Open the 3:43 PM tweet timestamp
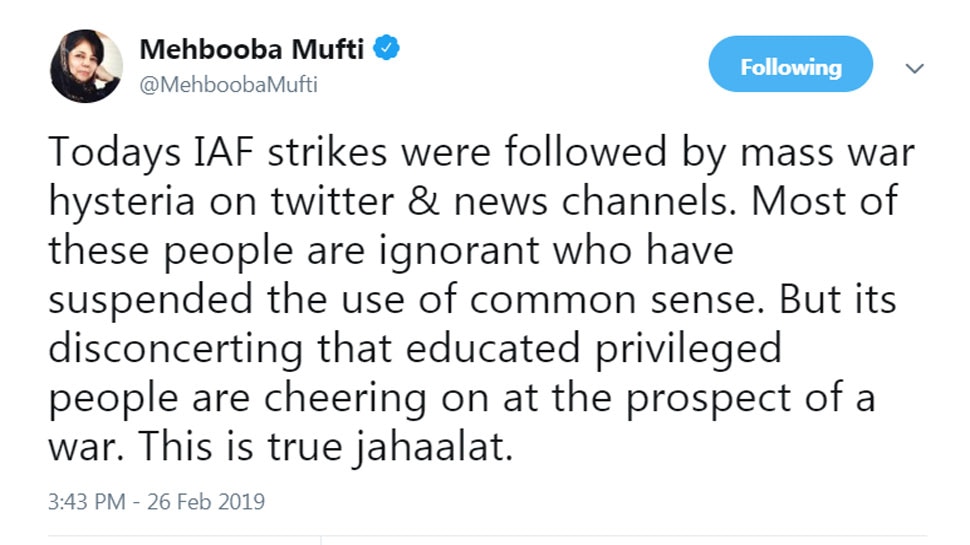The height and width of the screenshot is (545, 970). [x=87, y=501]
